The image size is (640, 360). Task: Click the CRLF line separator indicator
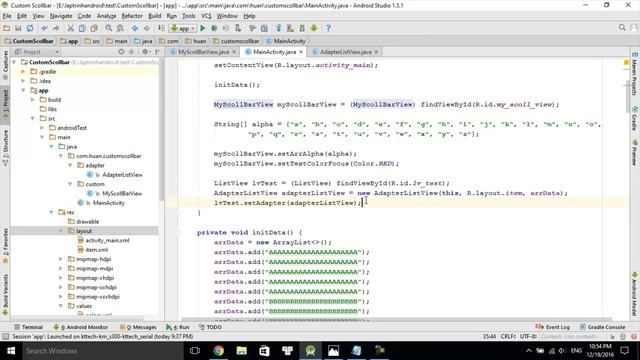pos(508,336)
